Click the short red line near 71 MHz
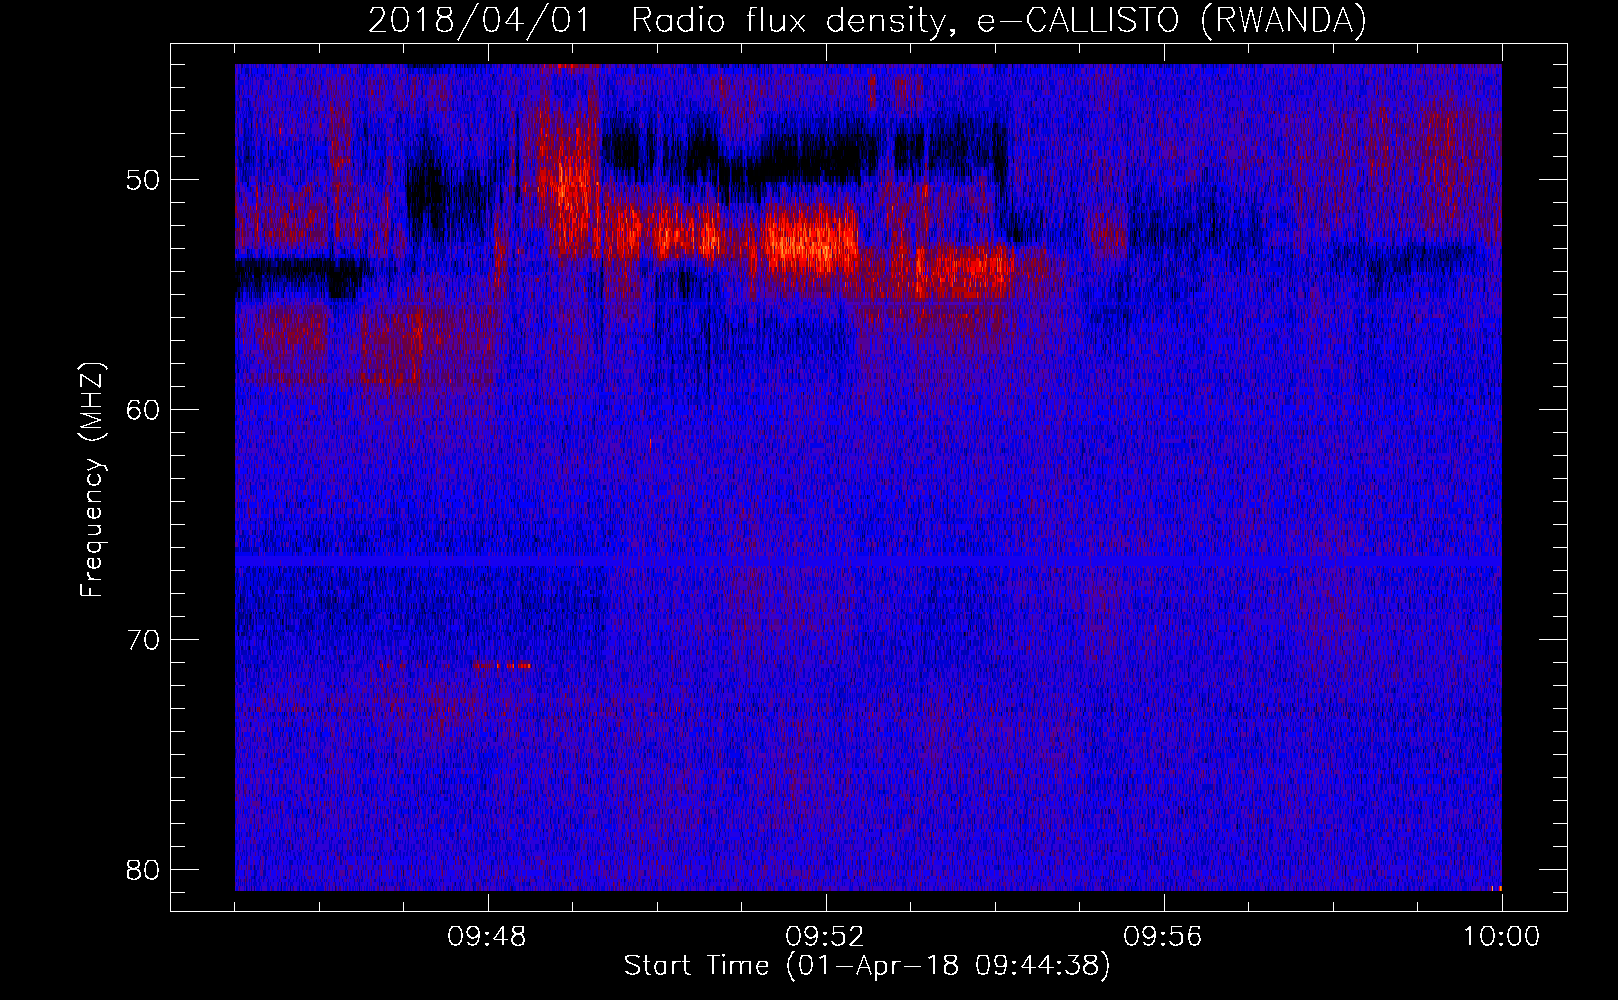 coord(455,665)
